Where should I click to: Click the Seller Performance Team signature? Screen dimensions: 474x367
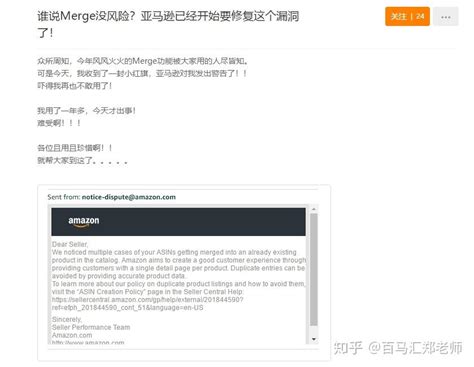(91, 327)
